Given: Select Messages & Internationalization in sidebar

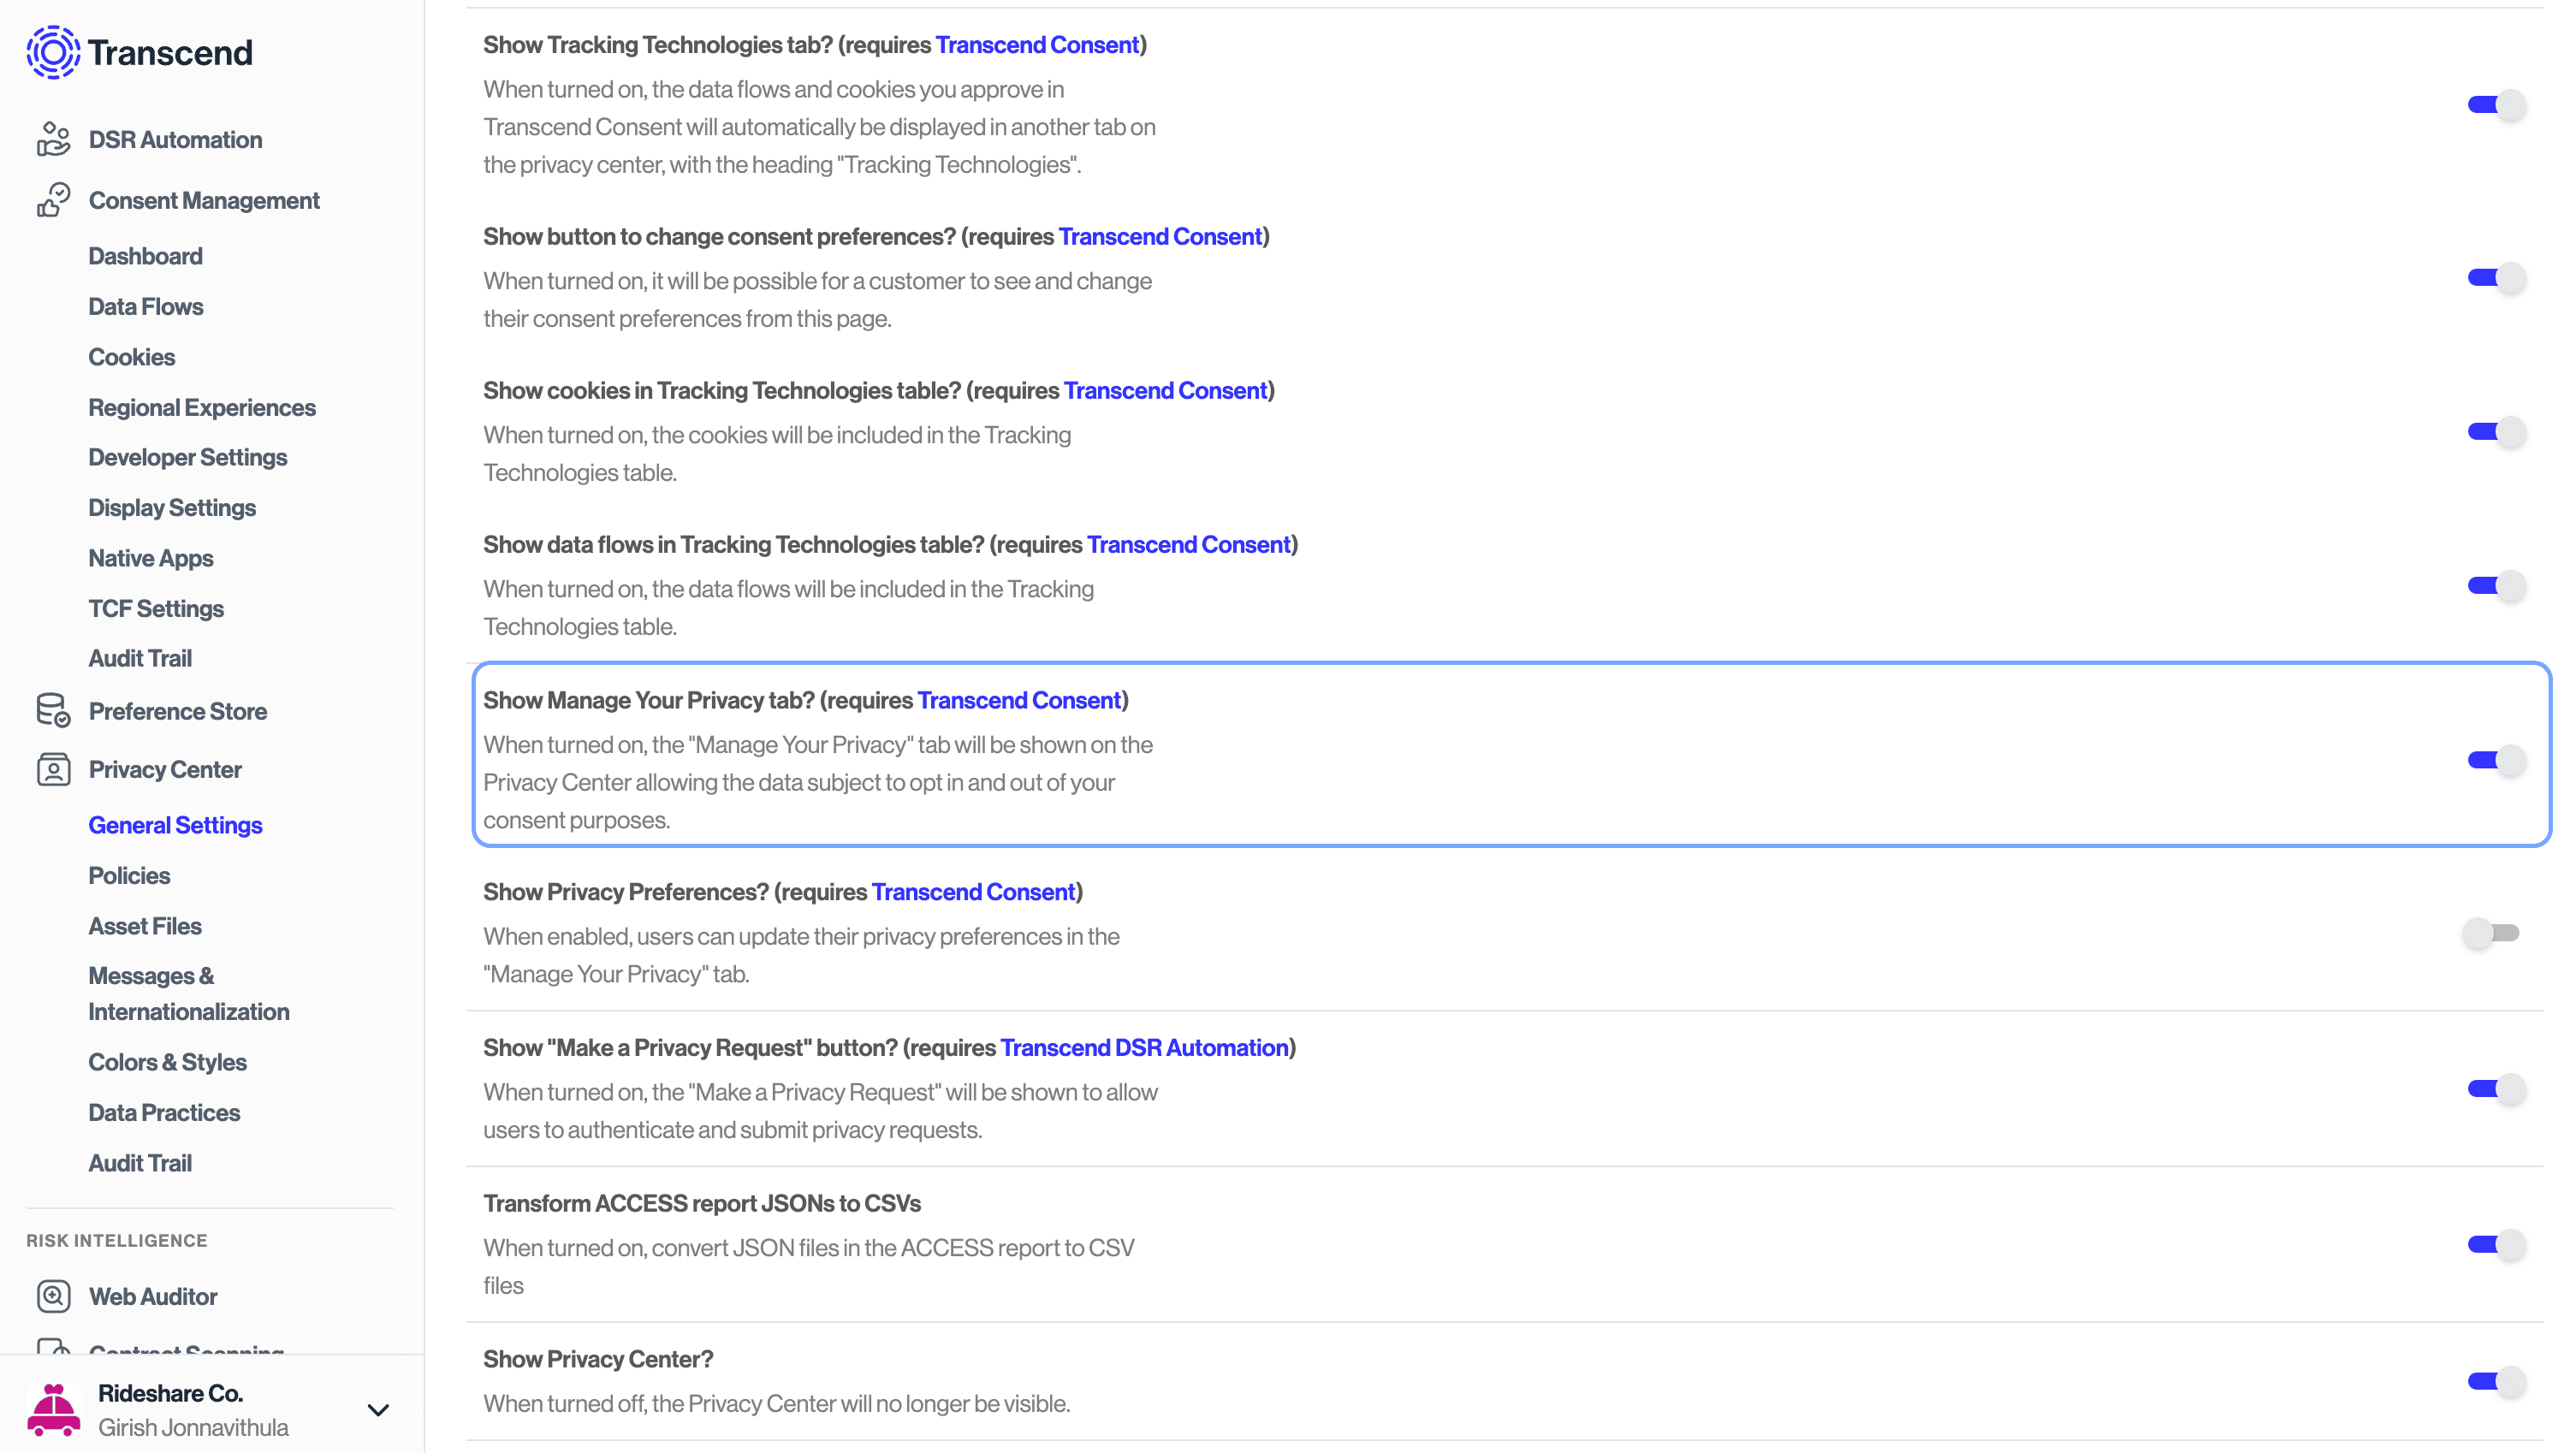Looking at the screenshot, I should click(x=188, y=993).
